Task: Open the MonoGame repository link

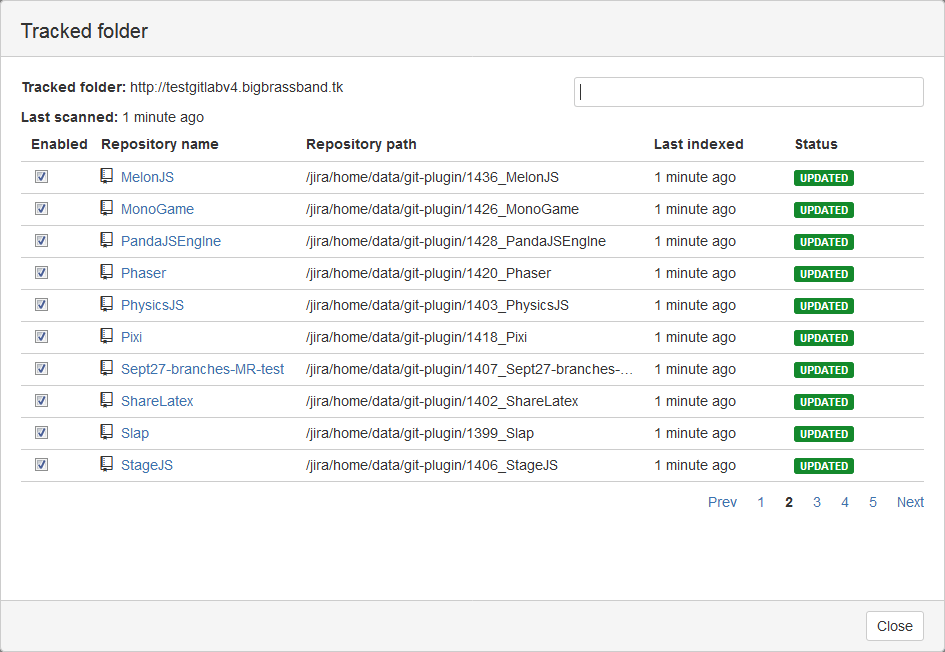Action: [157, 209]
